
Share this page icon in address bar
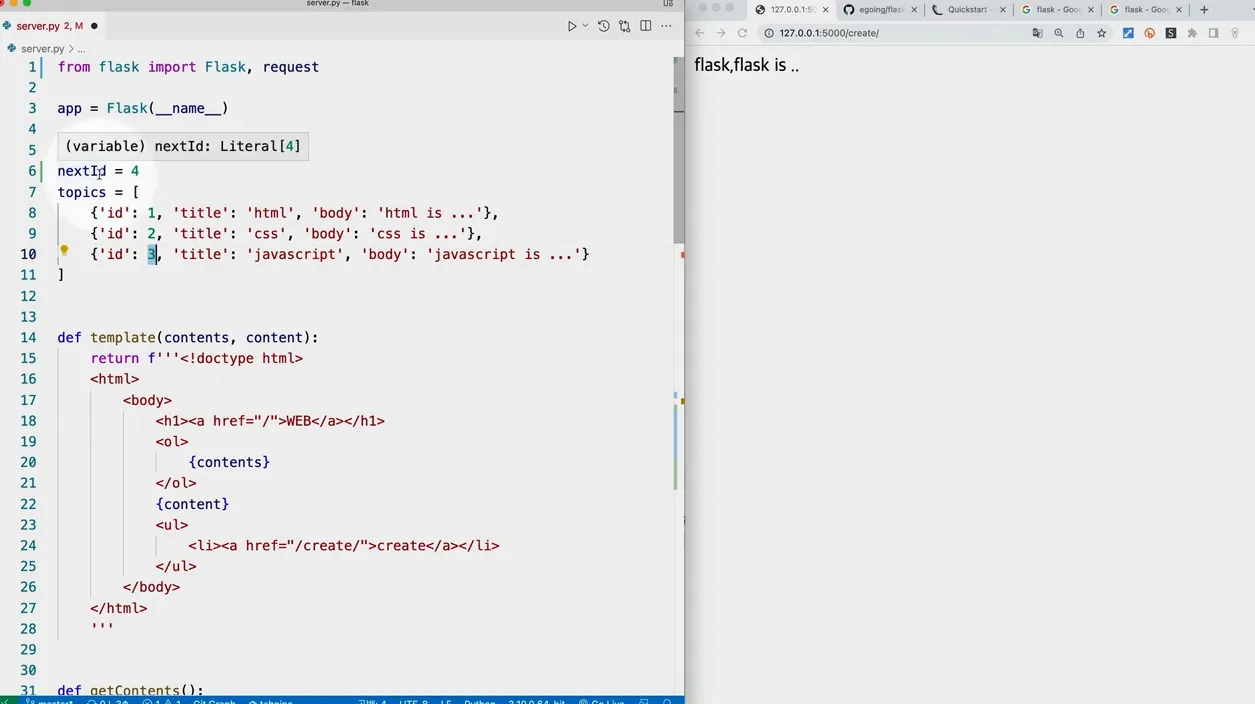pos(1080,33)
